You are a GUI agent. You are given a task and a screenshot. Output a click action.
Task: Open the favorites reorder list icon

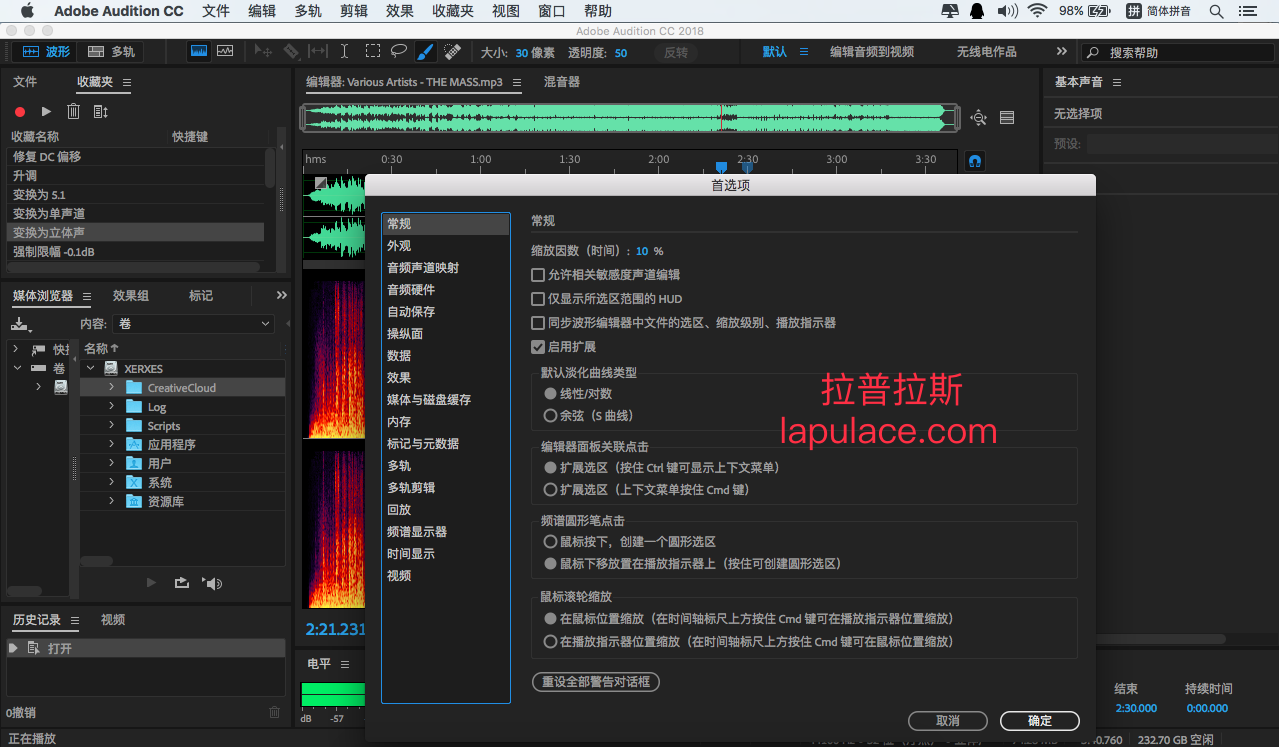[100, 112]
